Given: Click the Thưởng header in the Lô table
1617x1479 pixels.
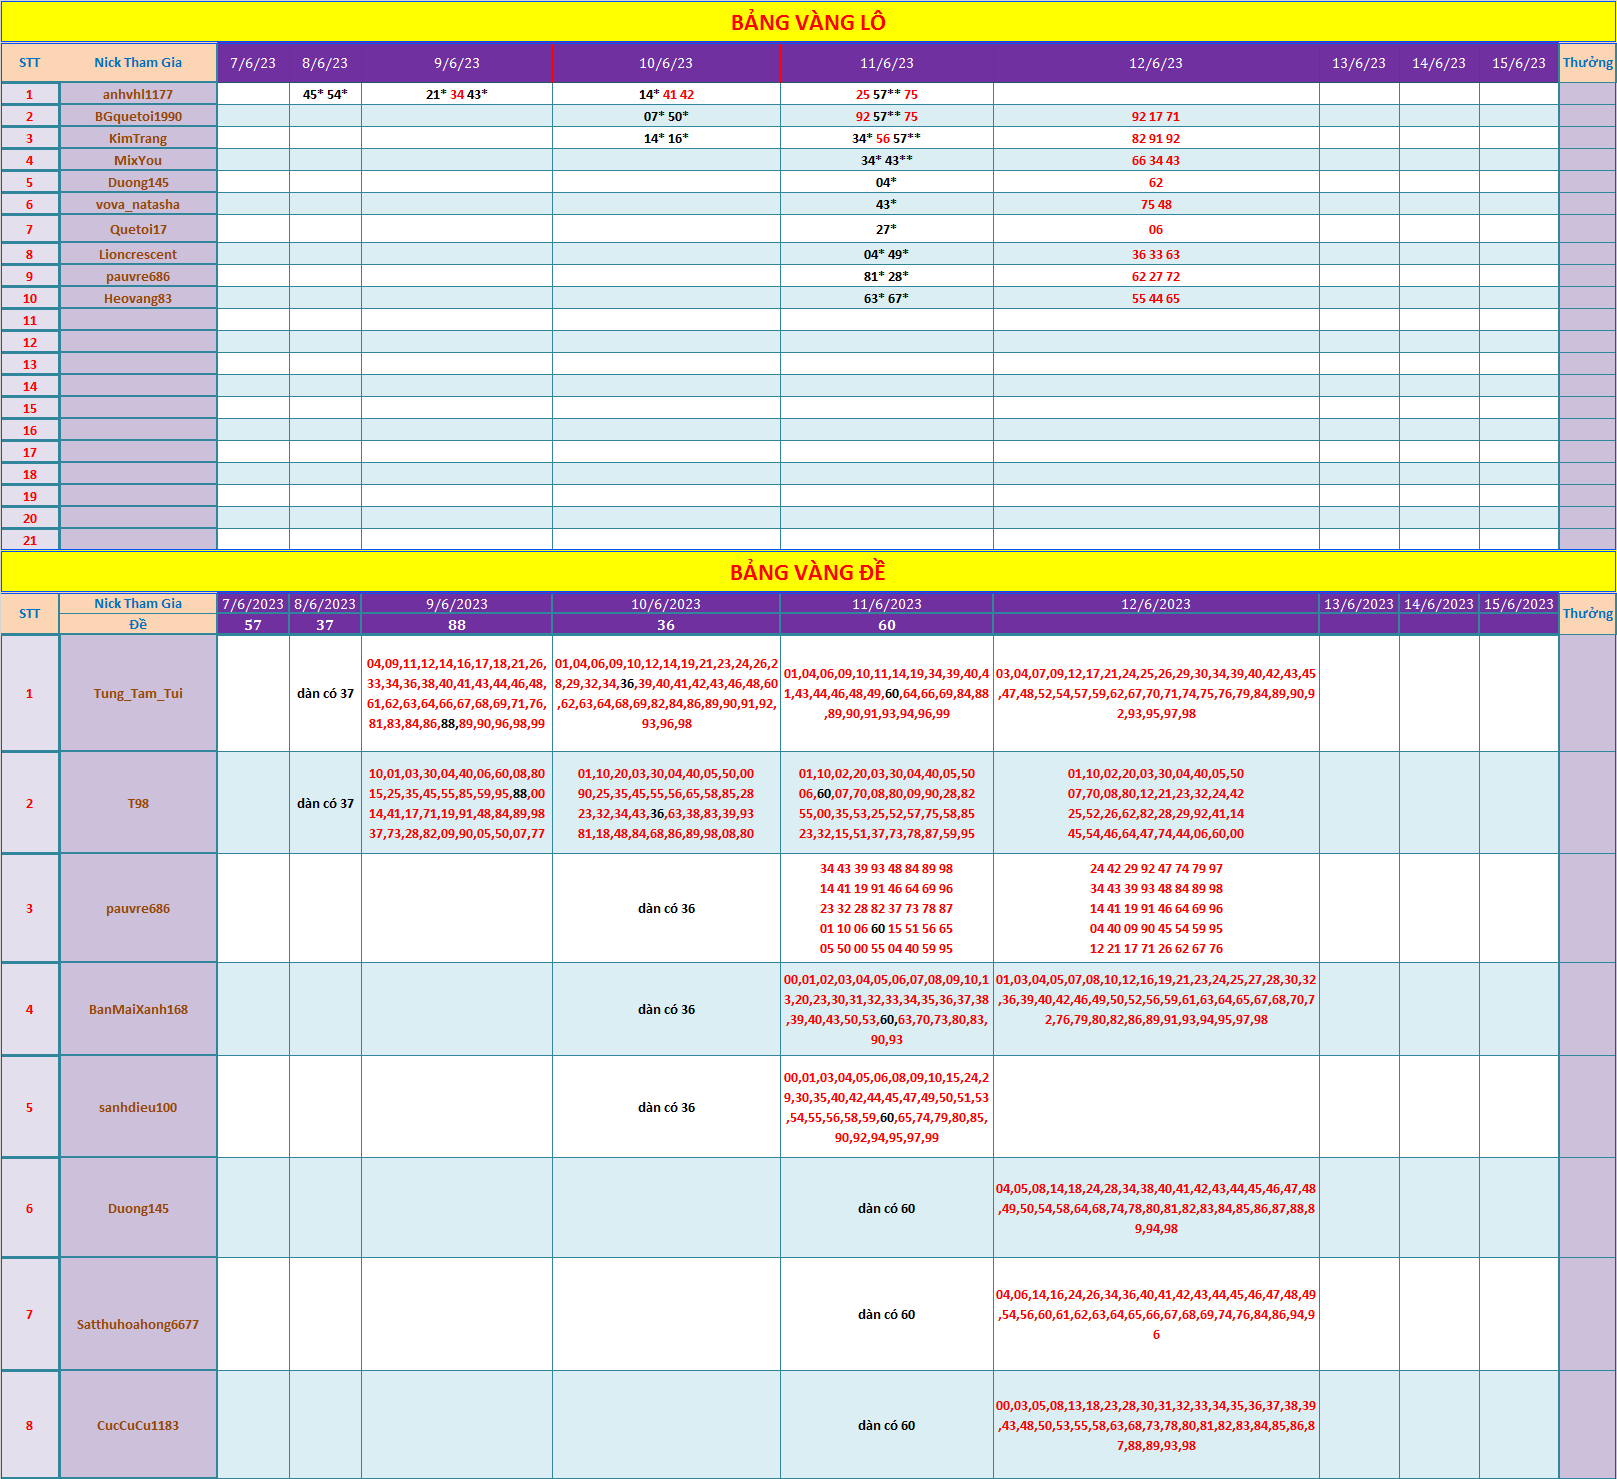Looking at the screenshot, I should 1587,62.
